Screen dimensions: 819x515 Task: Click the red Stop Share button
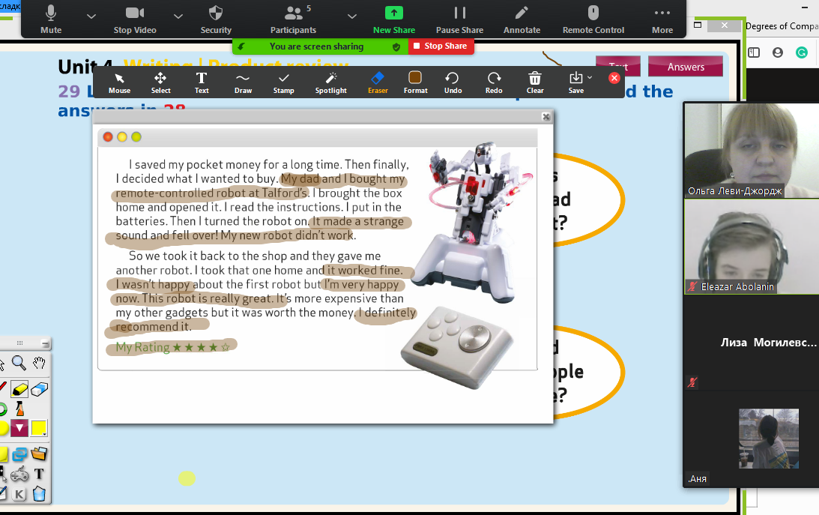click(440, 46)
